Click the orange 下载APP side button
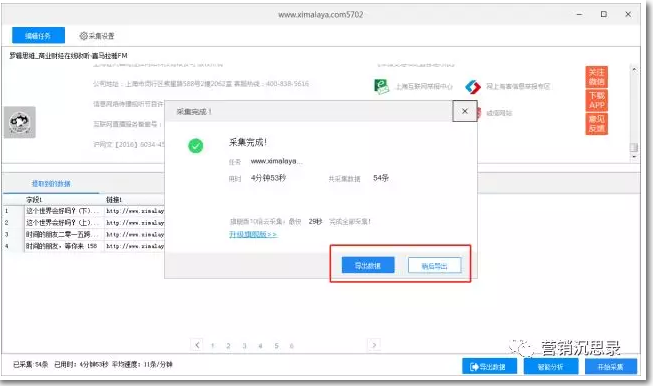Viewport: 653px width, 386px height. click(x=596, y=100)
